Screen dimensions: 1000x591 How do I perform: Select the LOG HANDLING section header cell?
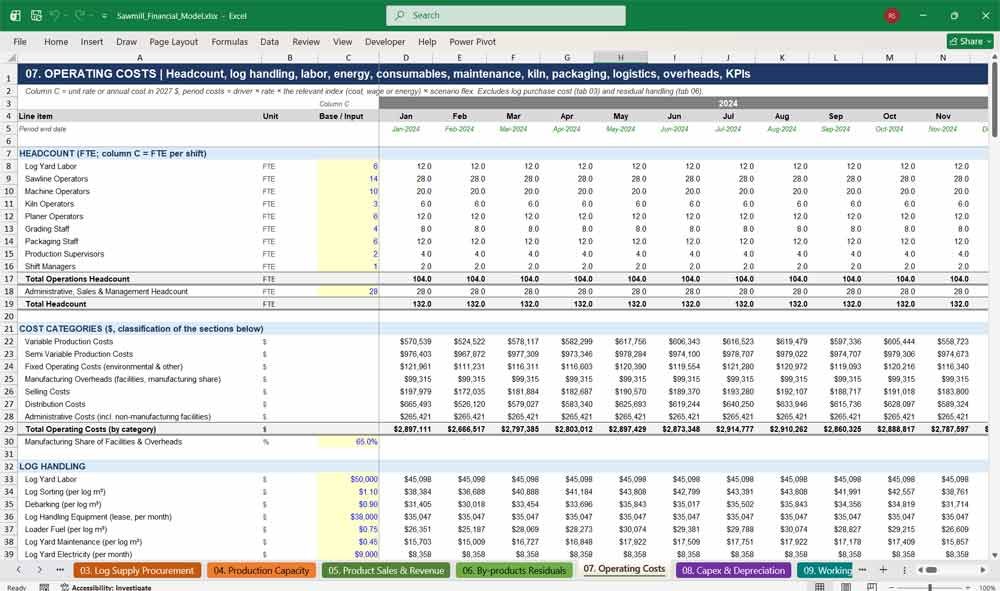pyautogui.click(x=140, y=467)
